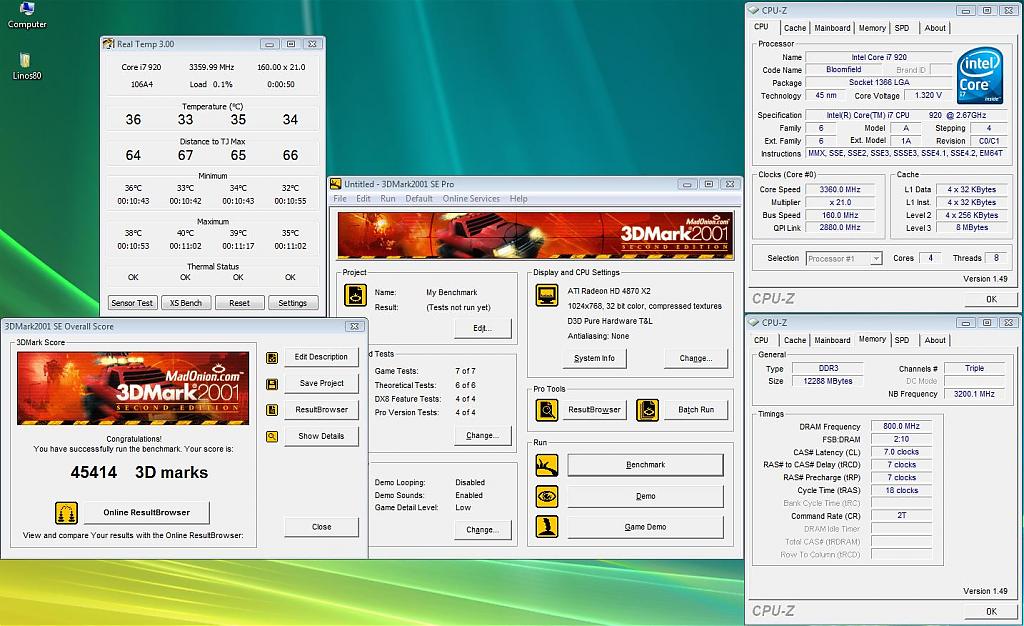Open System Info in 3DMark2001
The width and height of the screenshot is (1024, 626).
(594, 358)
